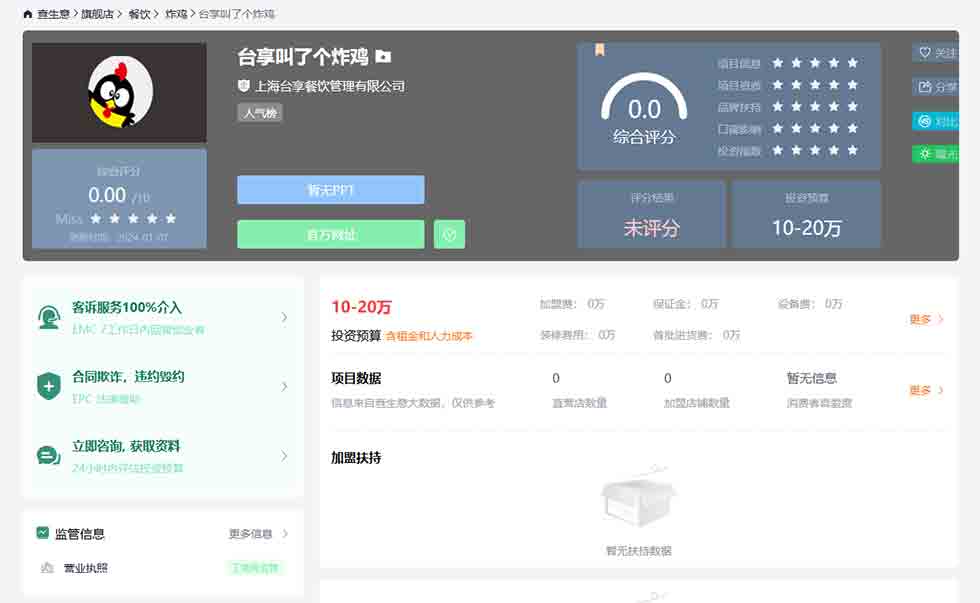This screenshot has width=980, height=603.
Task: Navigate to 餐饮 breadcrumb category
Action: coord(140,14)
